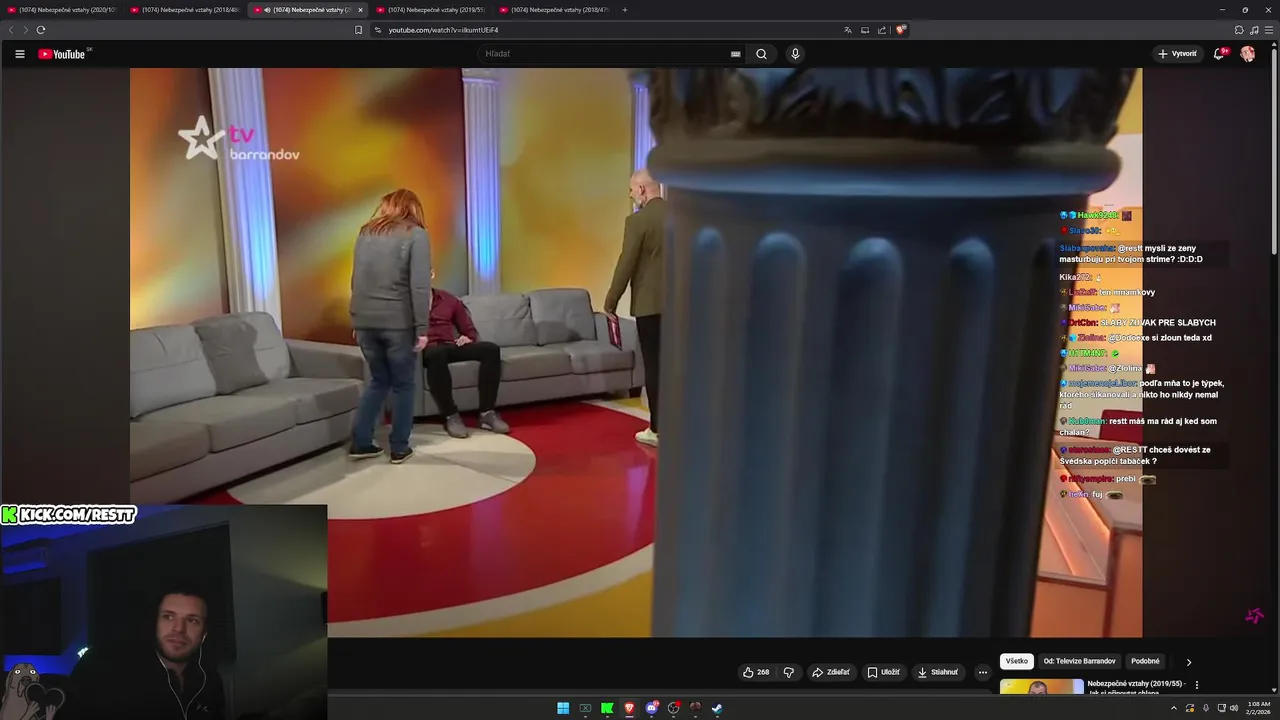1280x720 pixels.
Task: Click the translate page icon in address bar
Action: [848, 30]
